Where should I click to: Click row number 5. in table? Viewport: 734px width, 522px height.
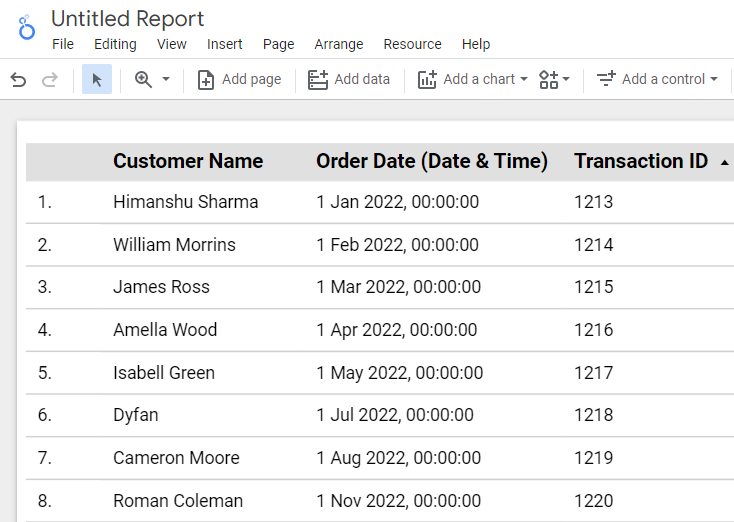coord(44,373)
